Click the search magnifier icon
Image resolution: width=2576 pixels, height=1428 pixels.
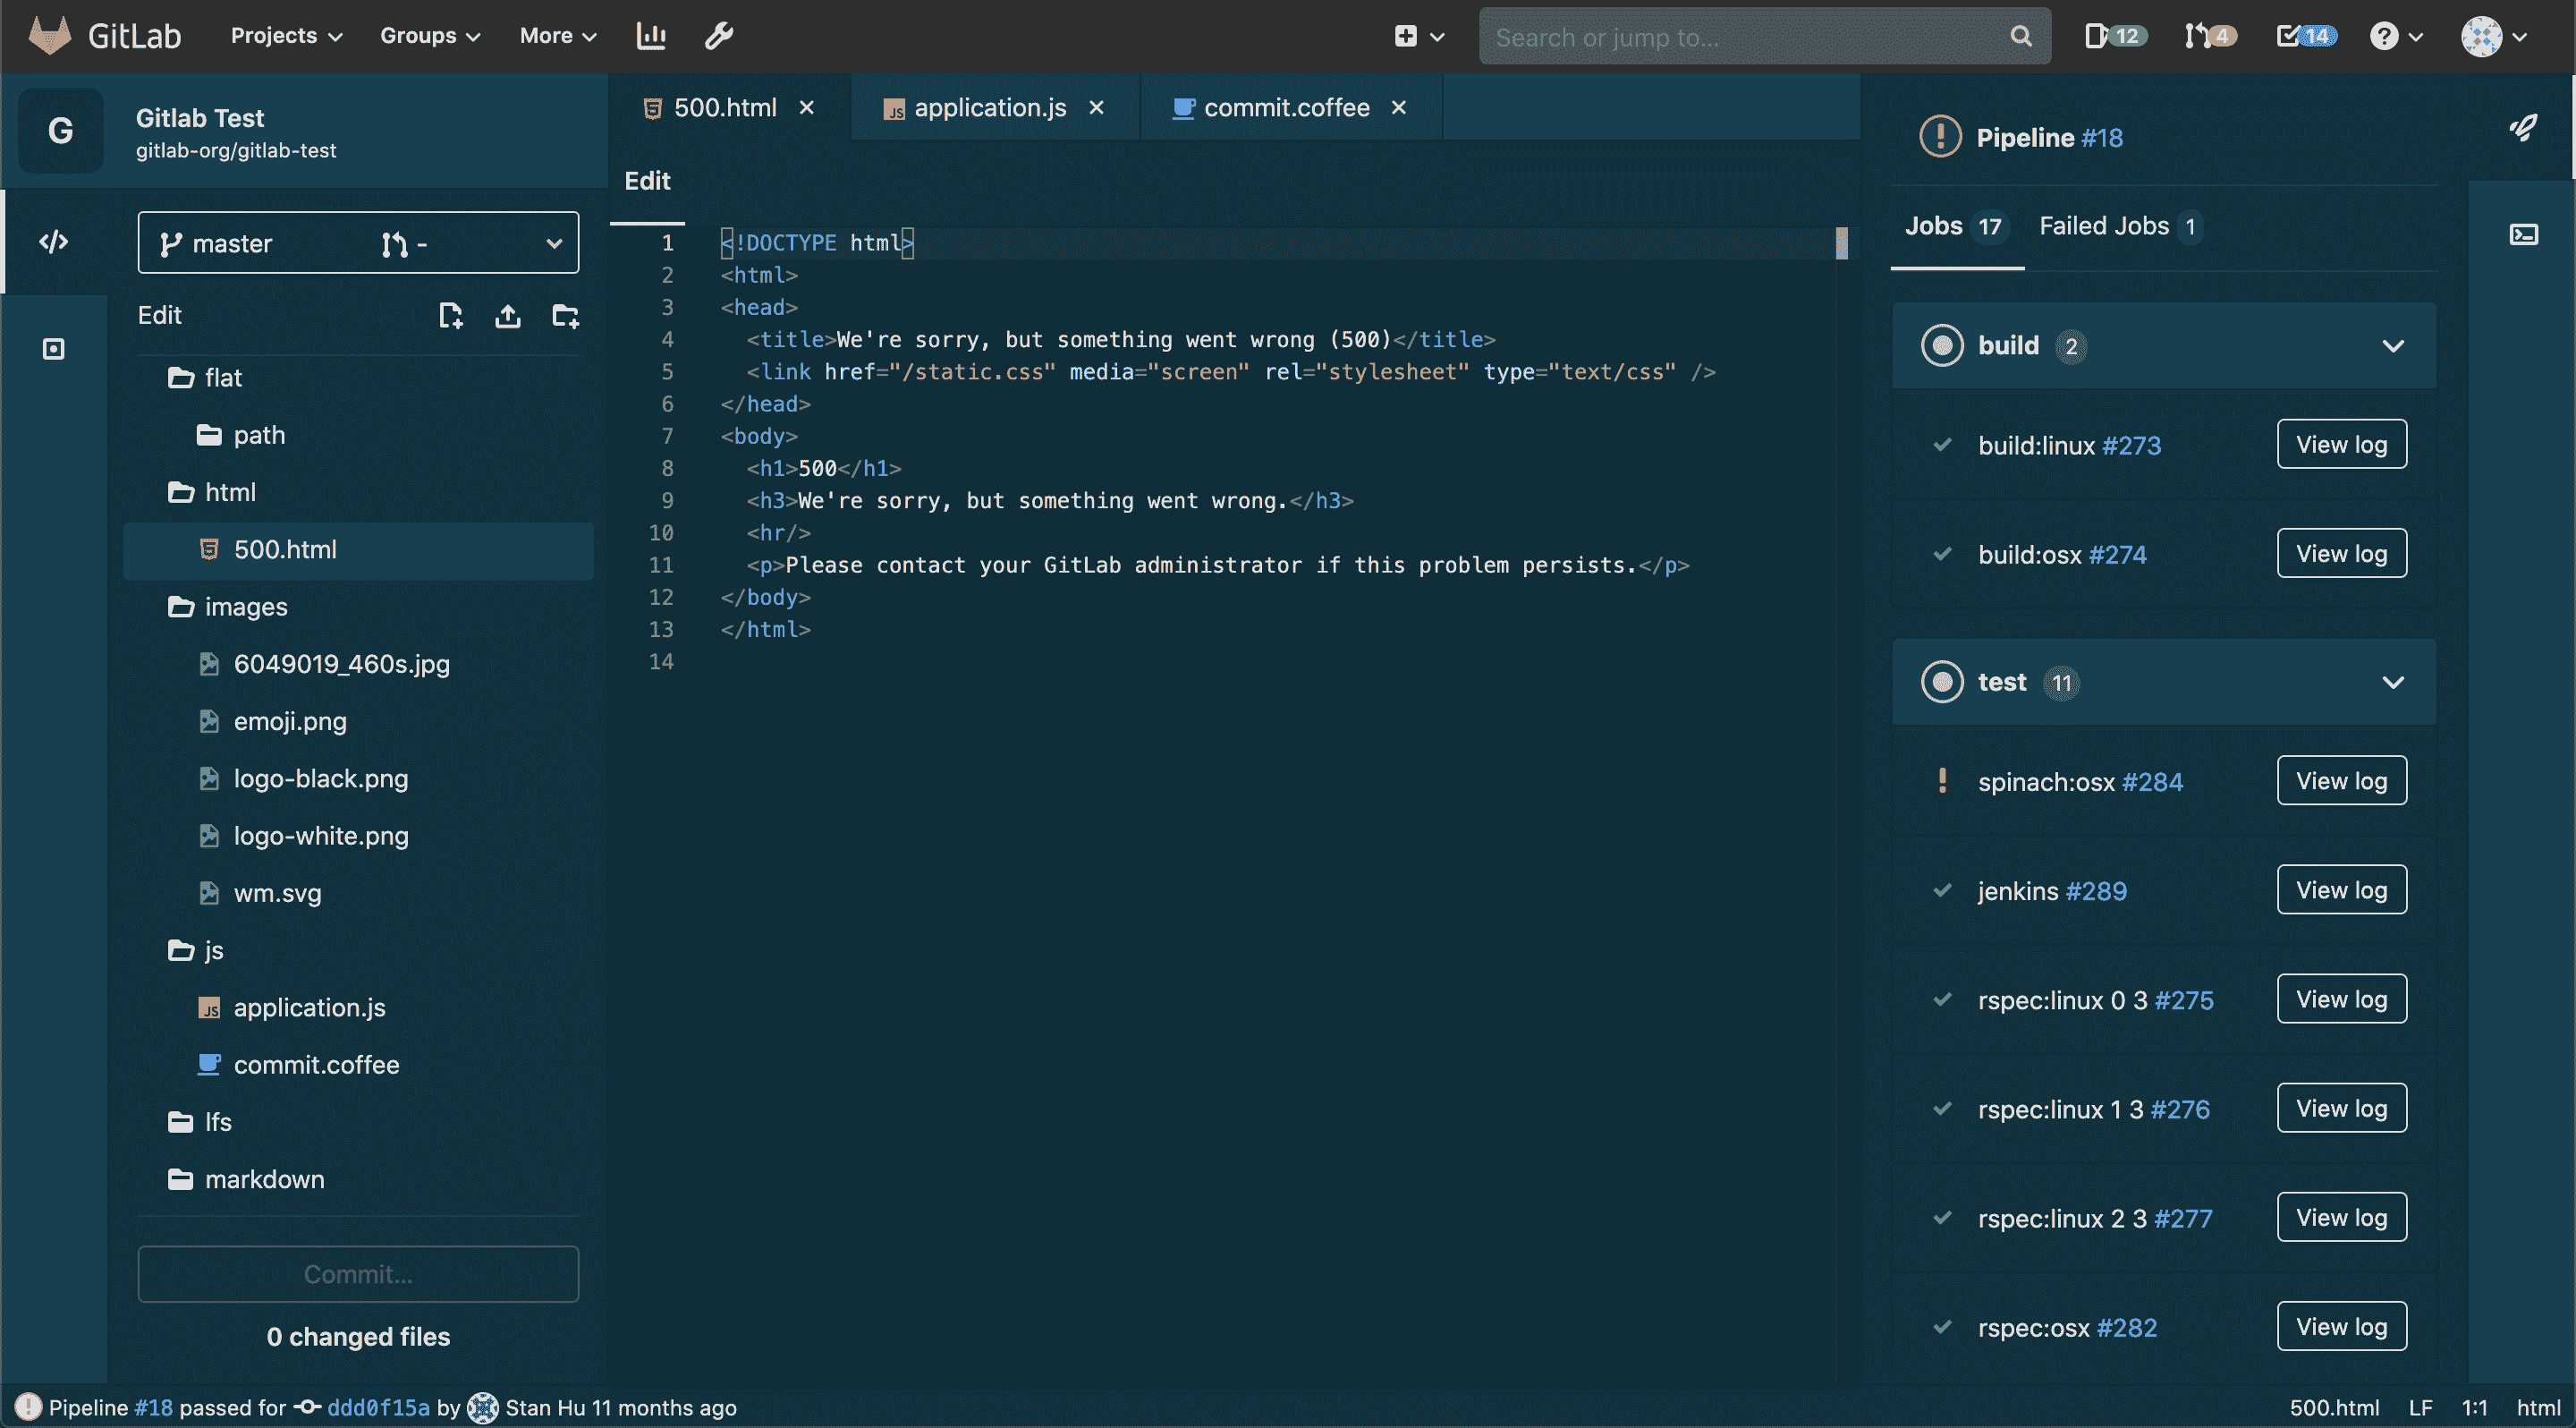pyautogui.click(x=2021, y=36)
